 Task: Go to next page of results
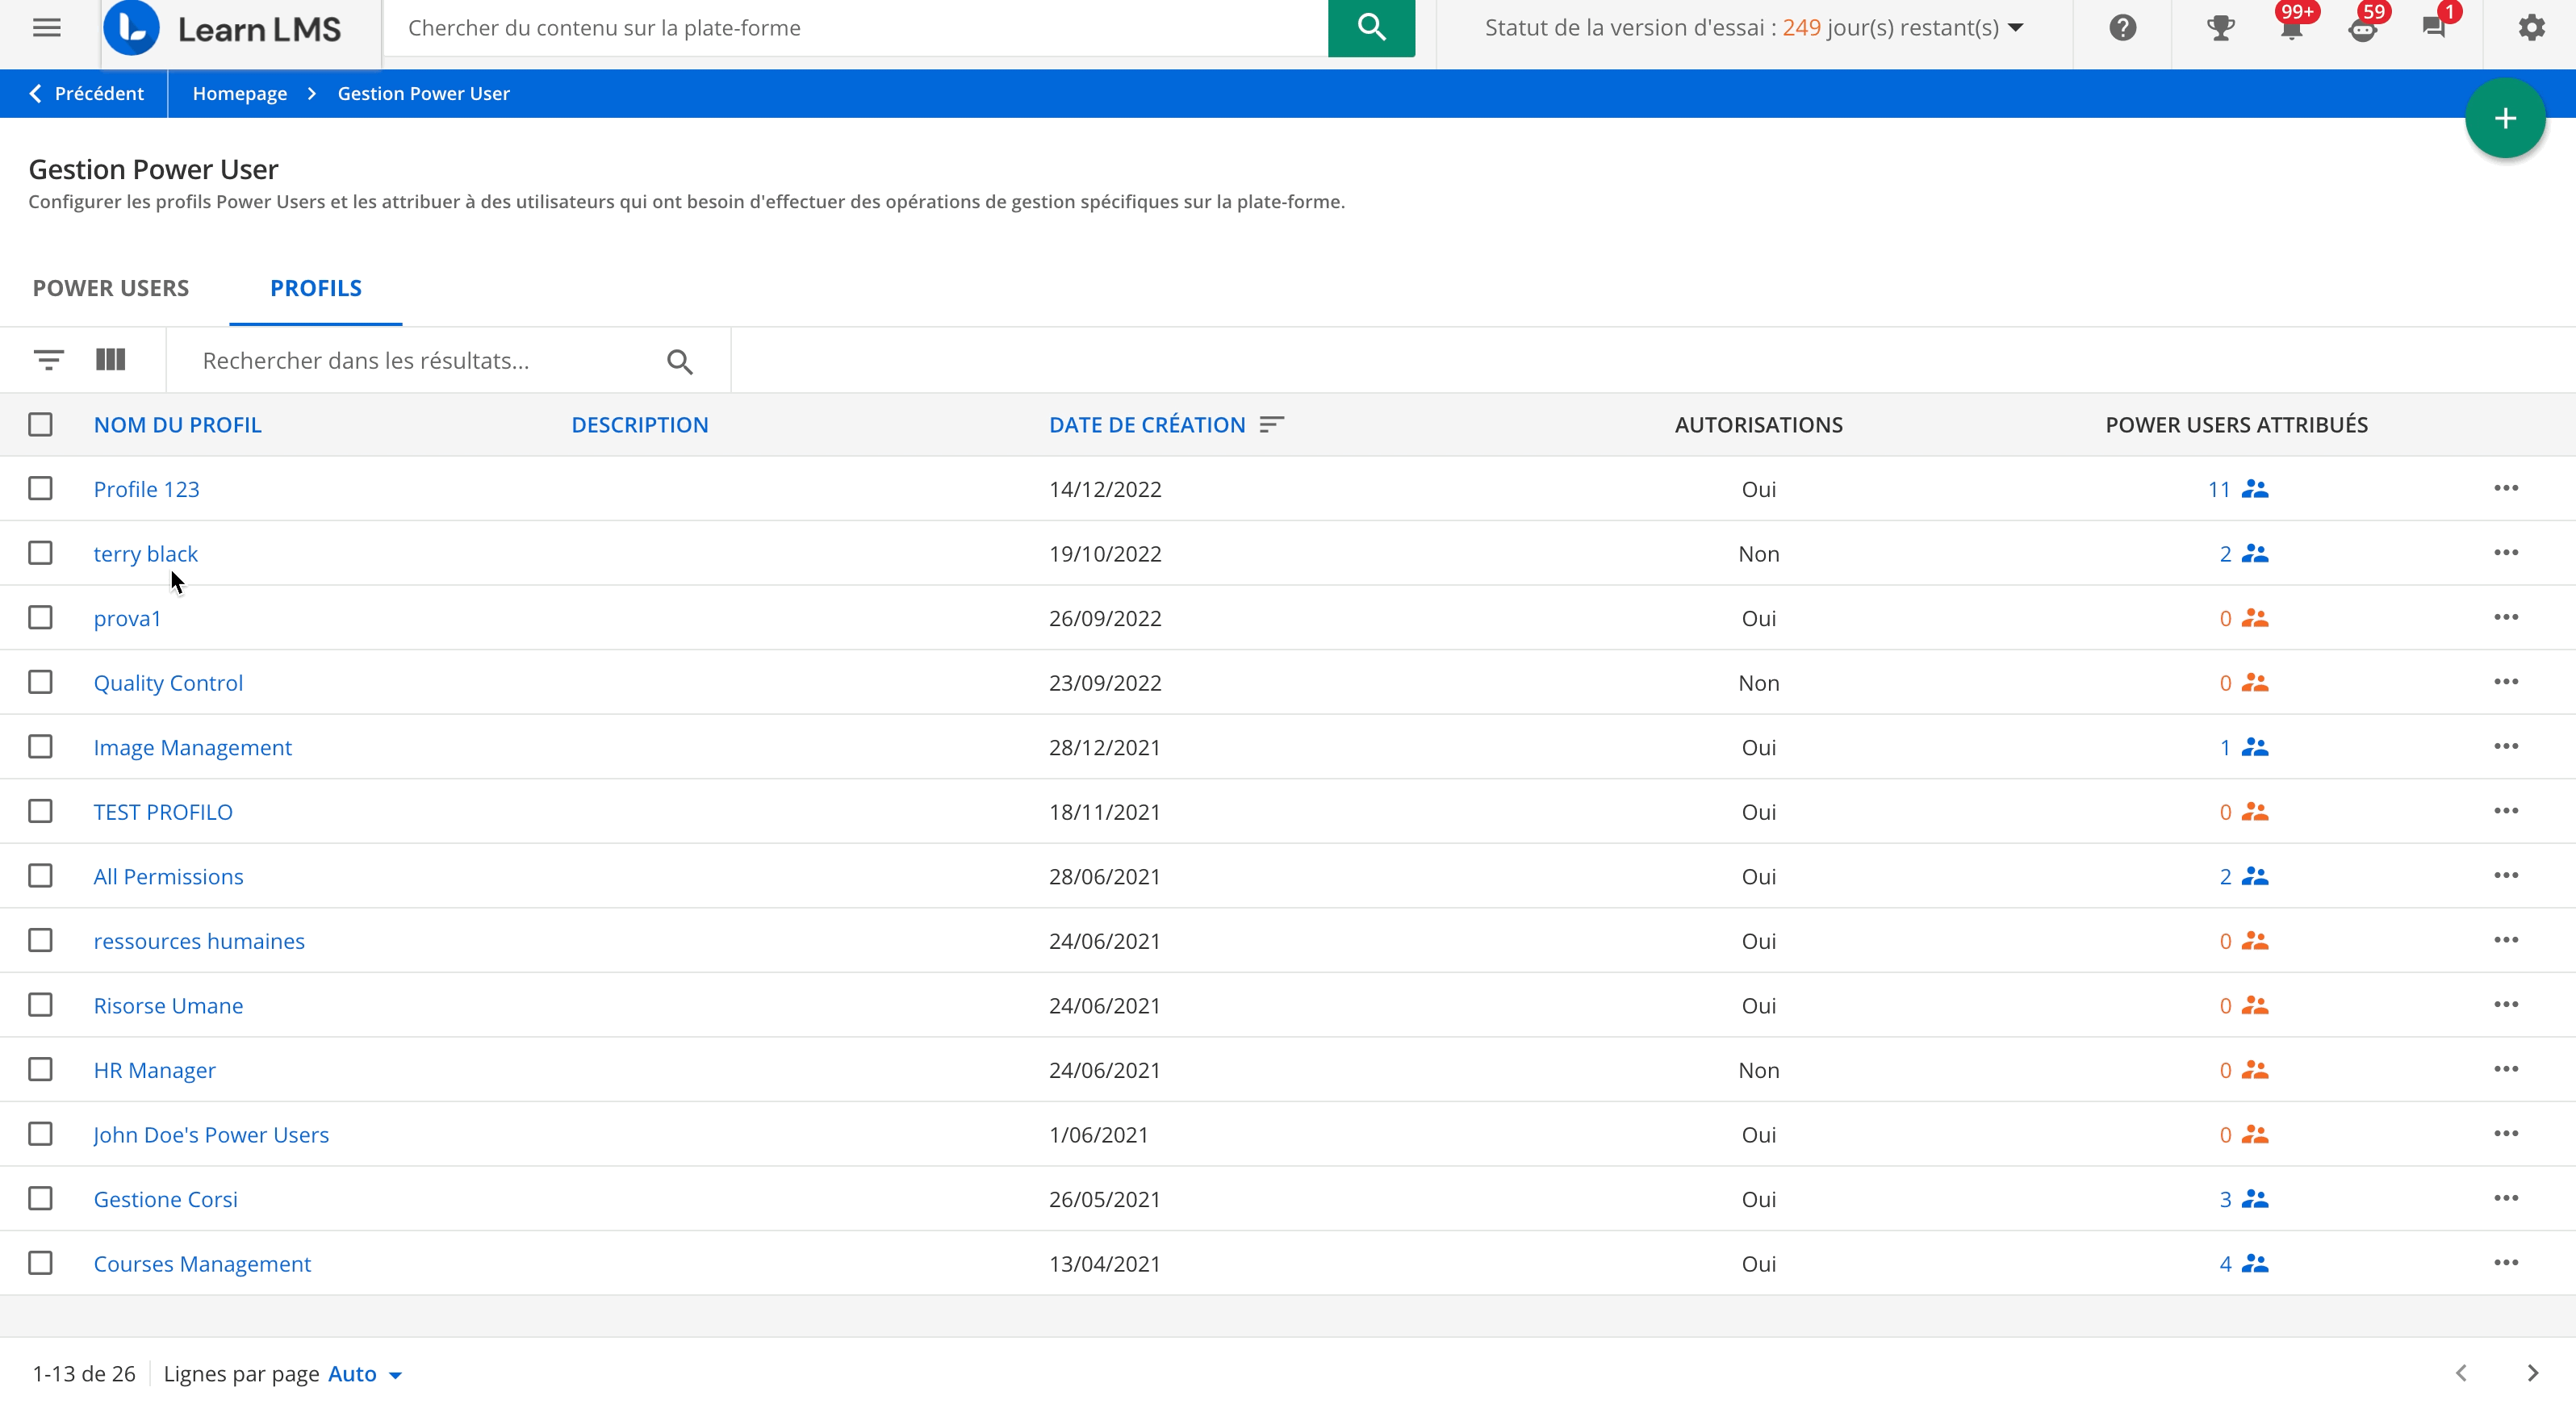tap(2532, 1373)
